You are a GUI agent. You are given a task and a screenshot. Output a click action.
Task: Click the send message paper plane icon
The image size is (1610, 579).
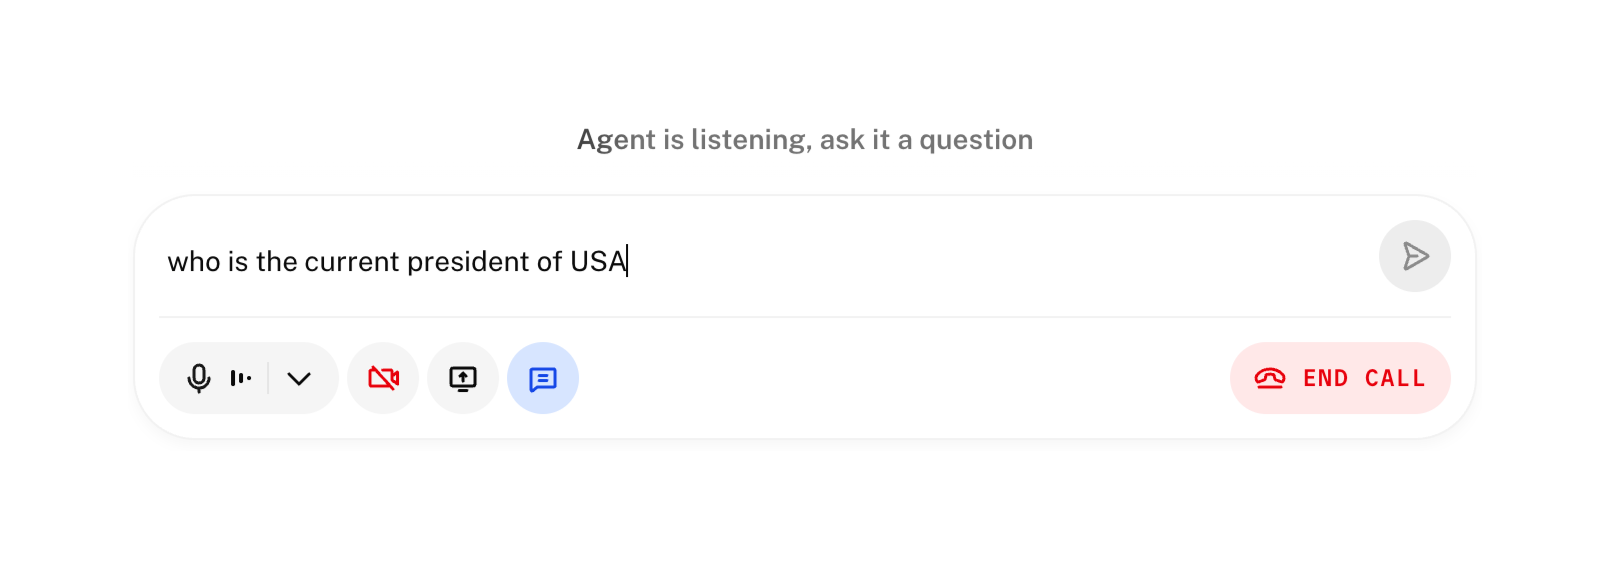[1414, 257]
